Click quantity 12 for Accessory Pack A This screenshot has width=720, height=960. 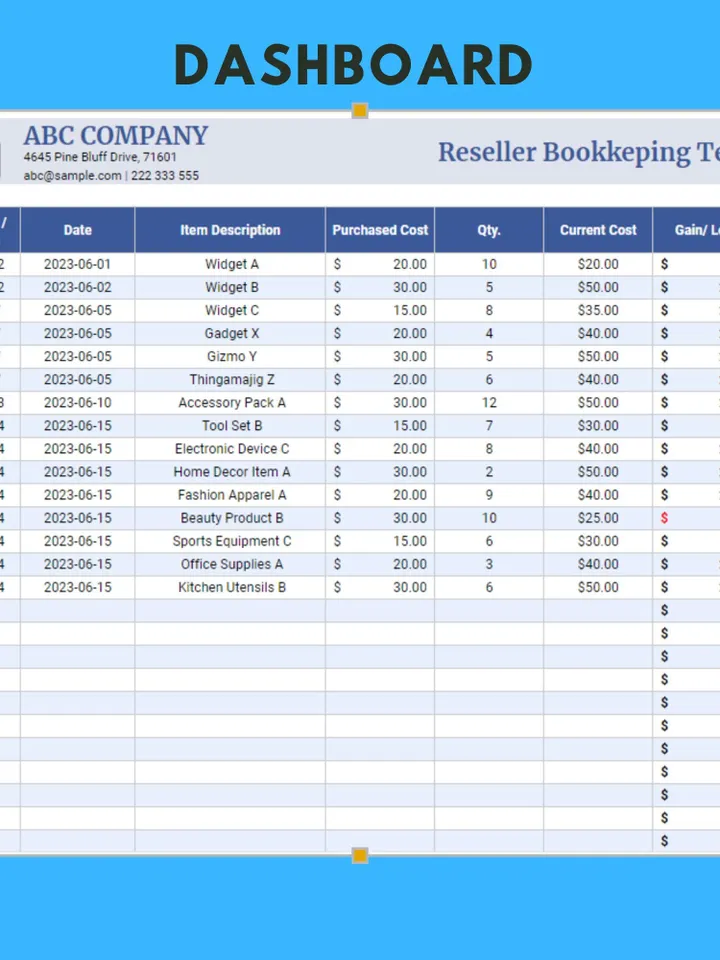click(489, 403)
